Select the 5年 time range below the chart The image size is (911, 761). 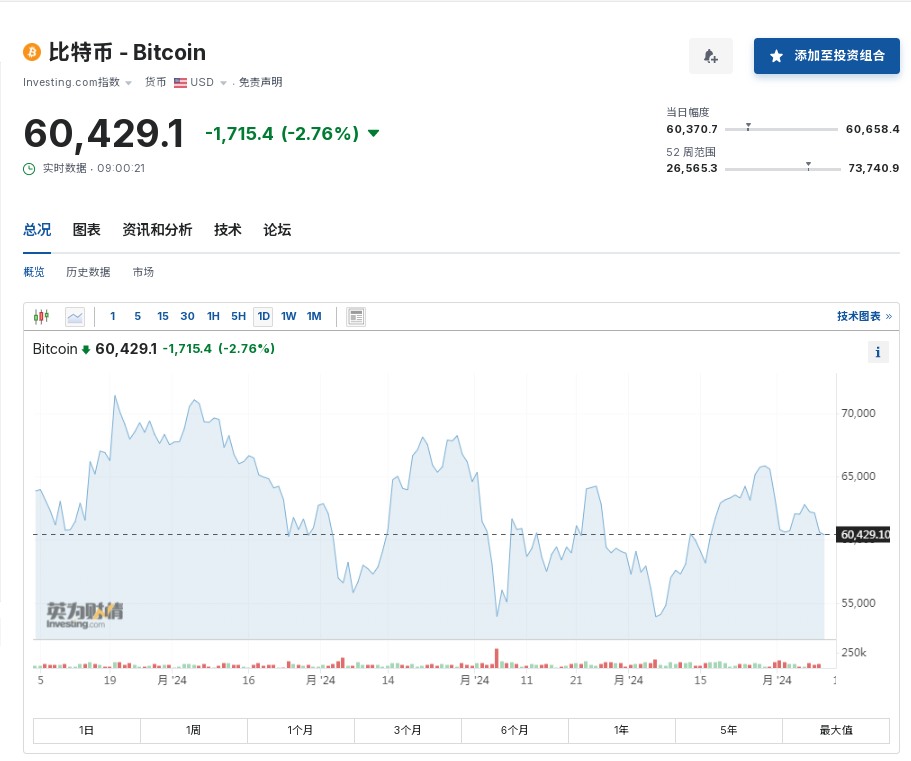click(728, 731)
